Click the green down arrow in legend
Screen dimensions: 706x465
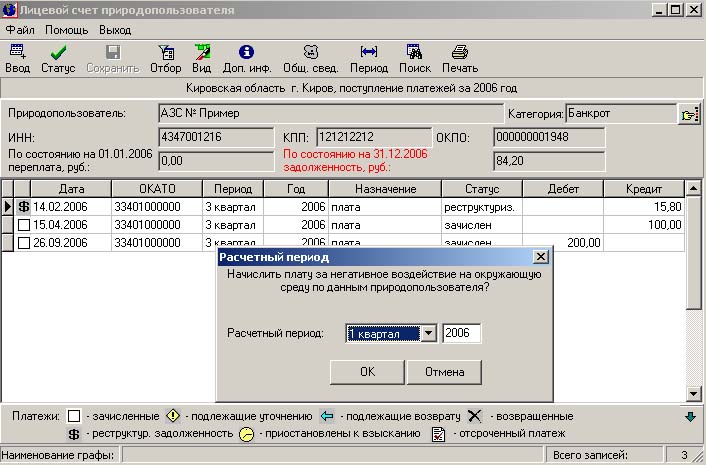[x=689, y=417]
